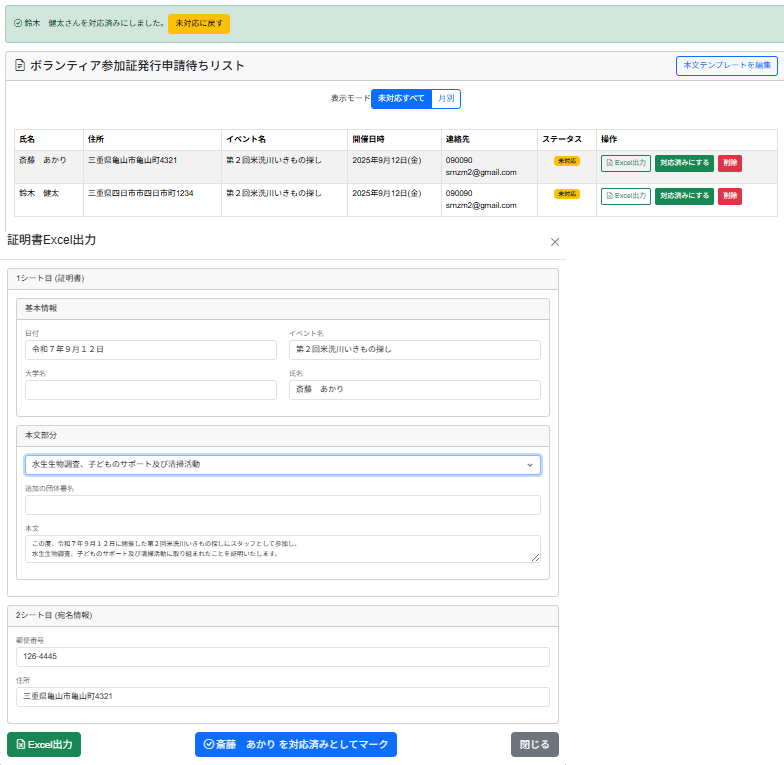Click Excel出力 button in 鈴木 健太 row
The width and height of the screenshot is (784, 765).
coord(625,196)
